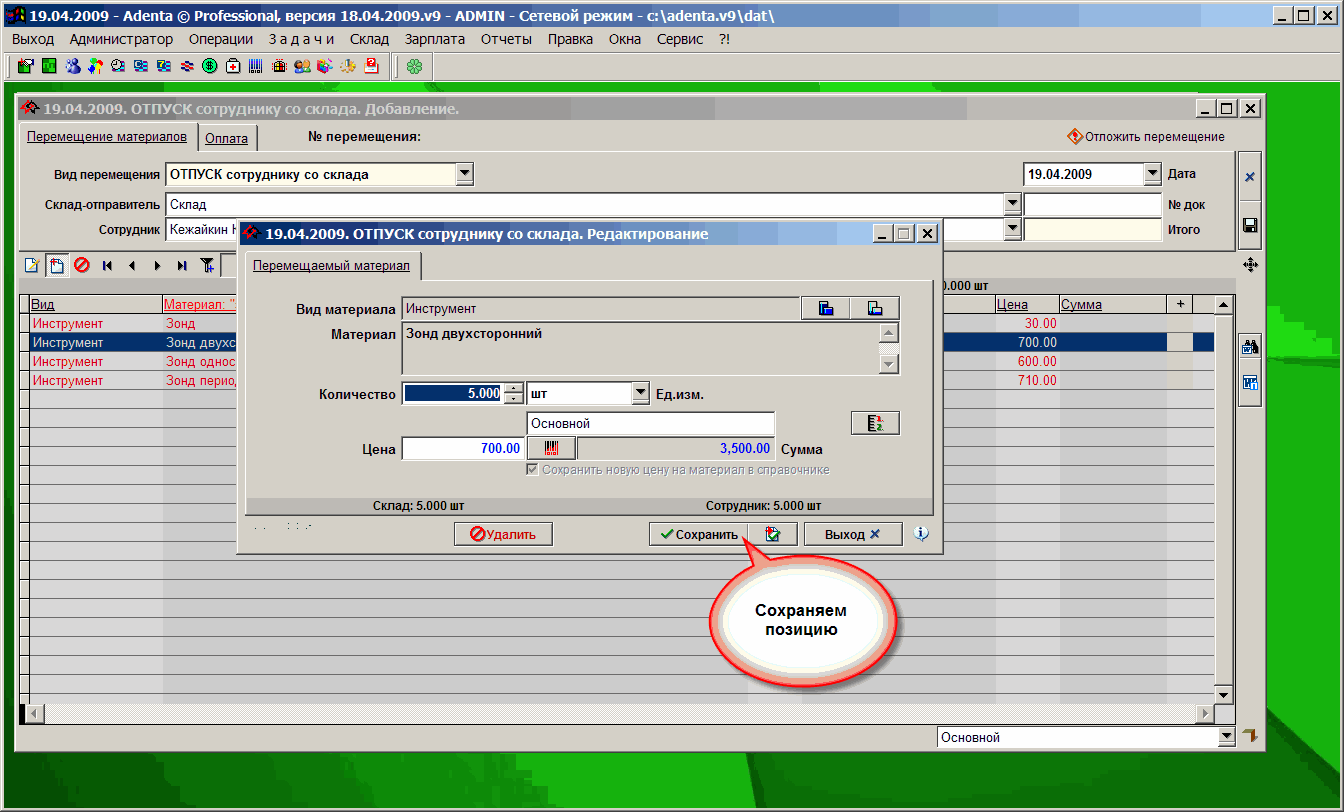Viewport: 1344px width, 812px height.
Task: Switch to the 'Оплата' tab
Action: pos(226,138)
